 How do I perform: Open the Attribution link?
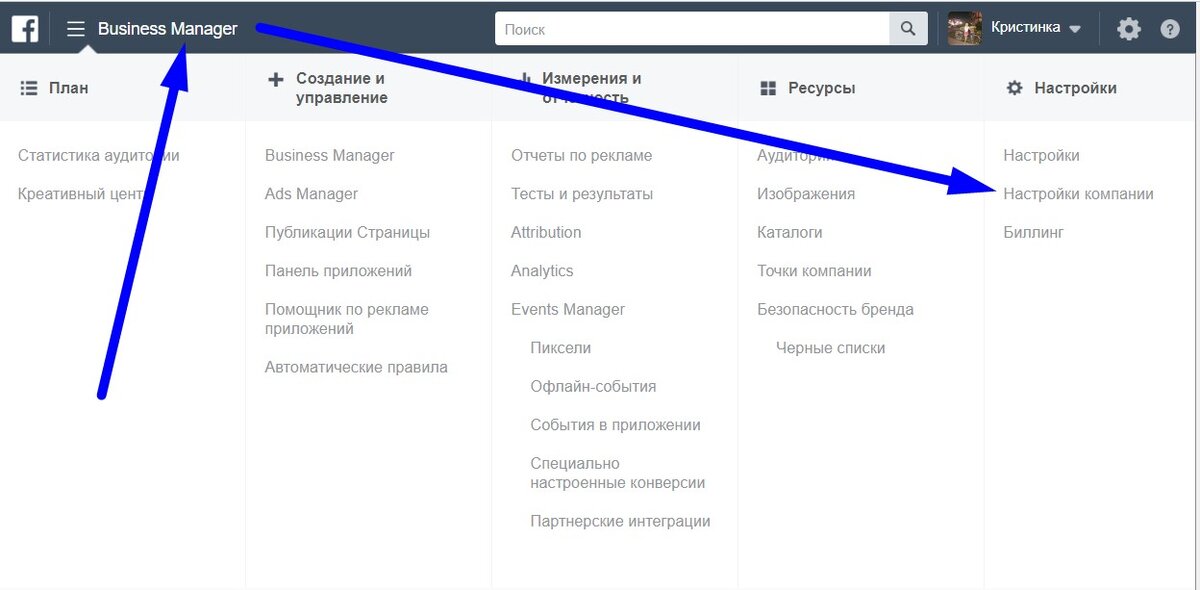tap(546, 232)
